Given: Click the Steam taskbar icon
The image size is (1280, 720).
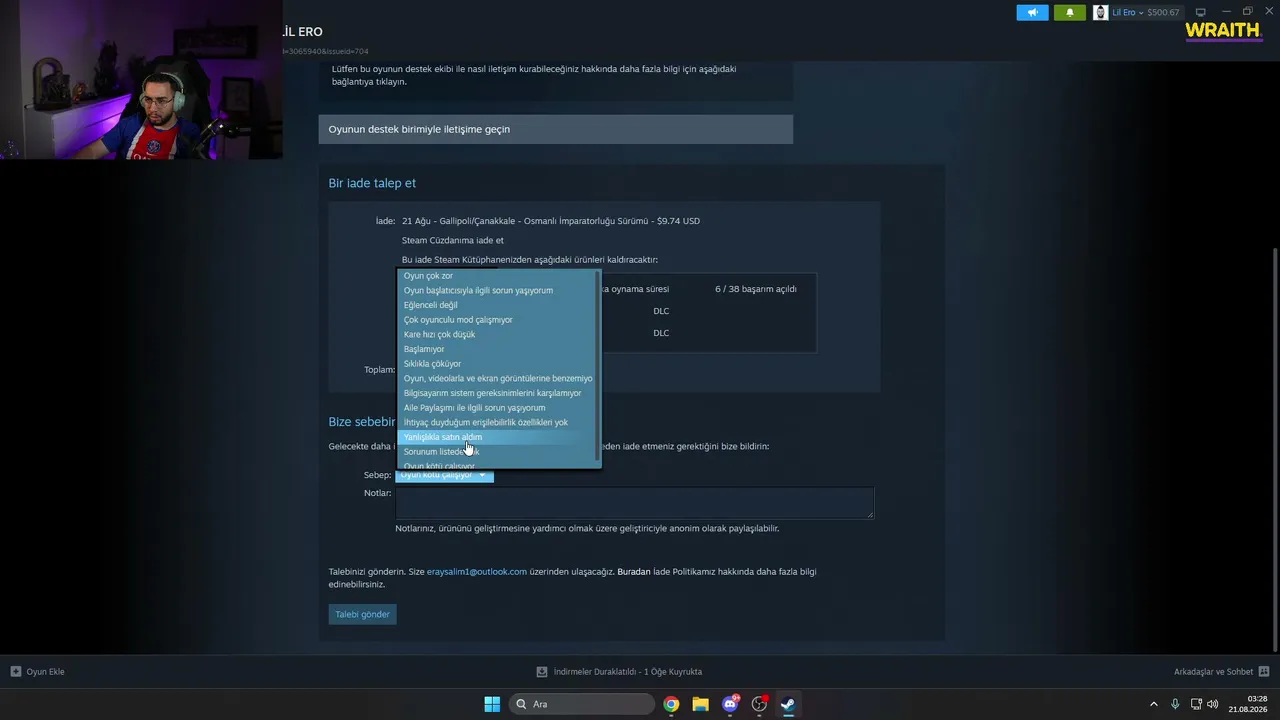Looking at the screenshot, I should point(788,704).
